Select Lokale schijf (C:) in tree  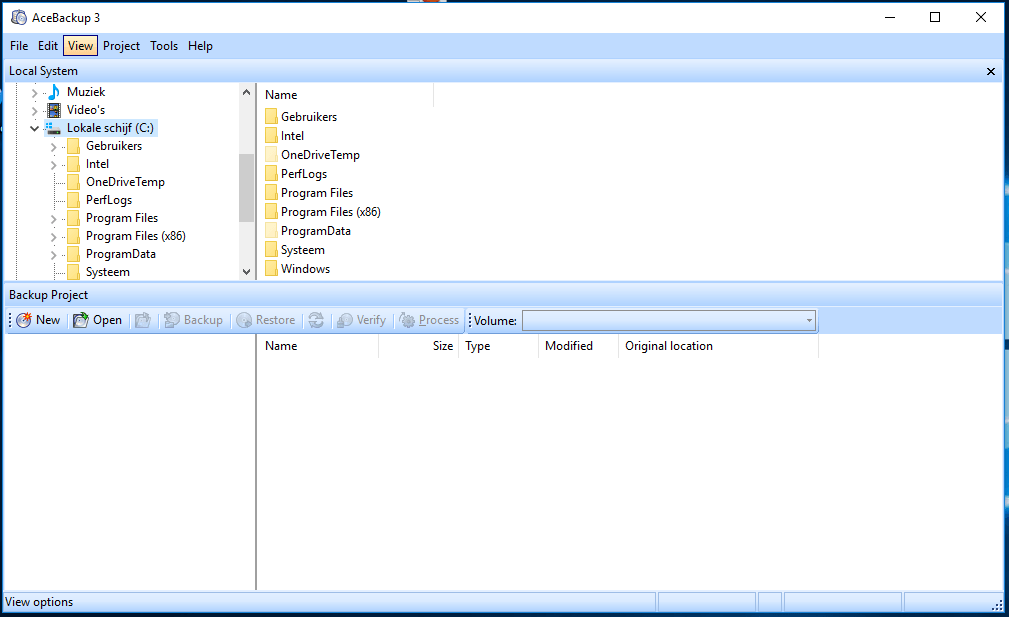click(110, 128)
